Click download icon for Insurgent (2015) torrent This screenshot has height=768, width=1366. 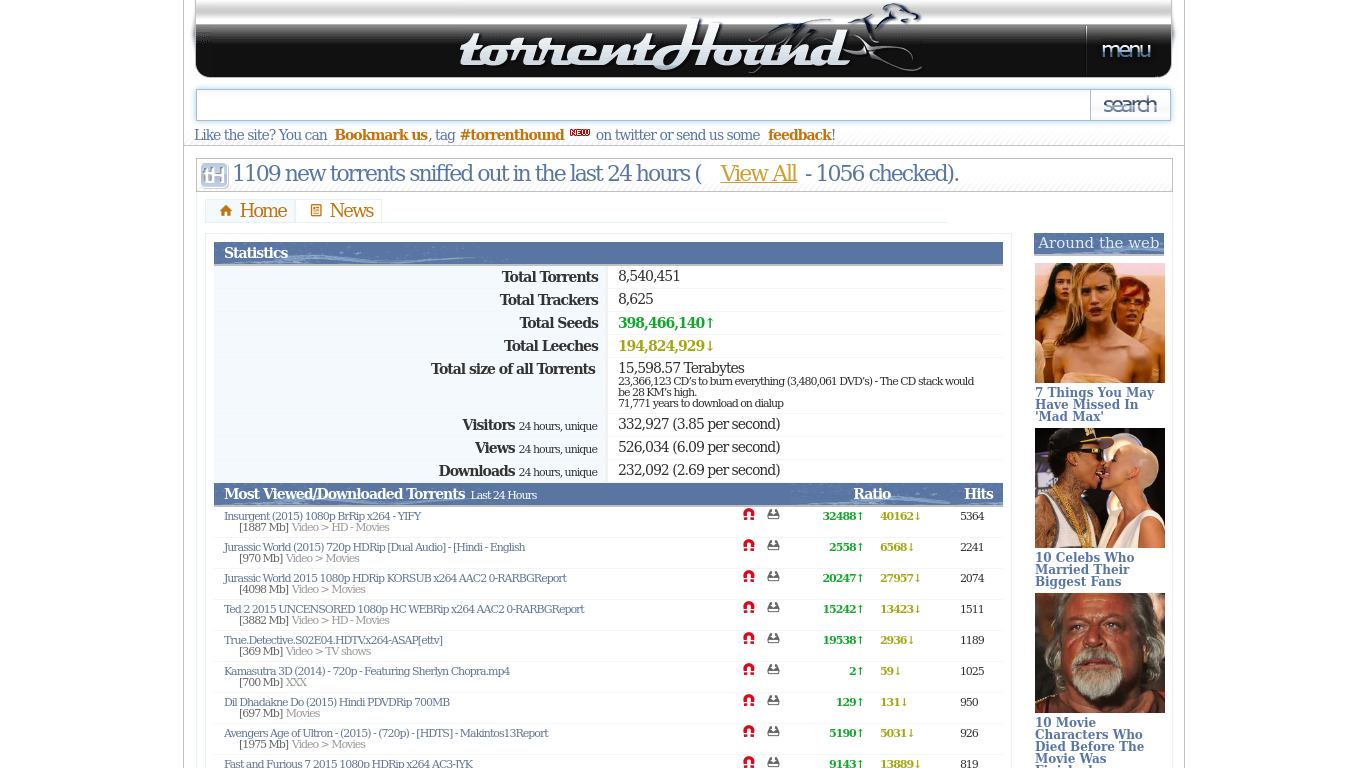click(x=773, y=515)
